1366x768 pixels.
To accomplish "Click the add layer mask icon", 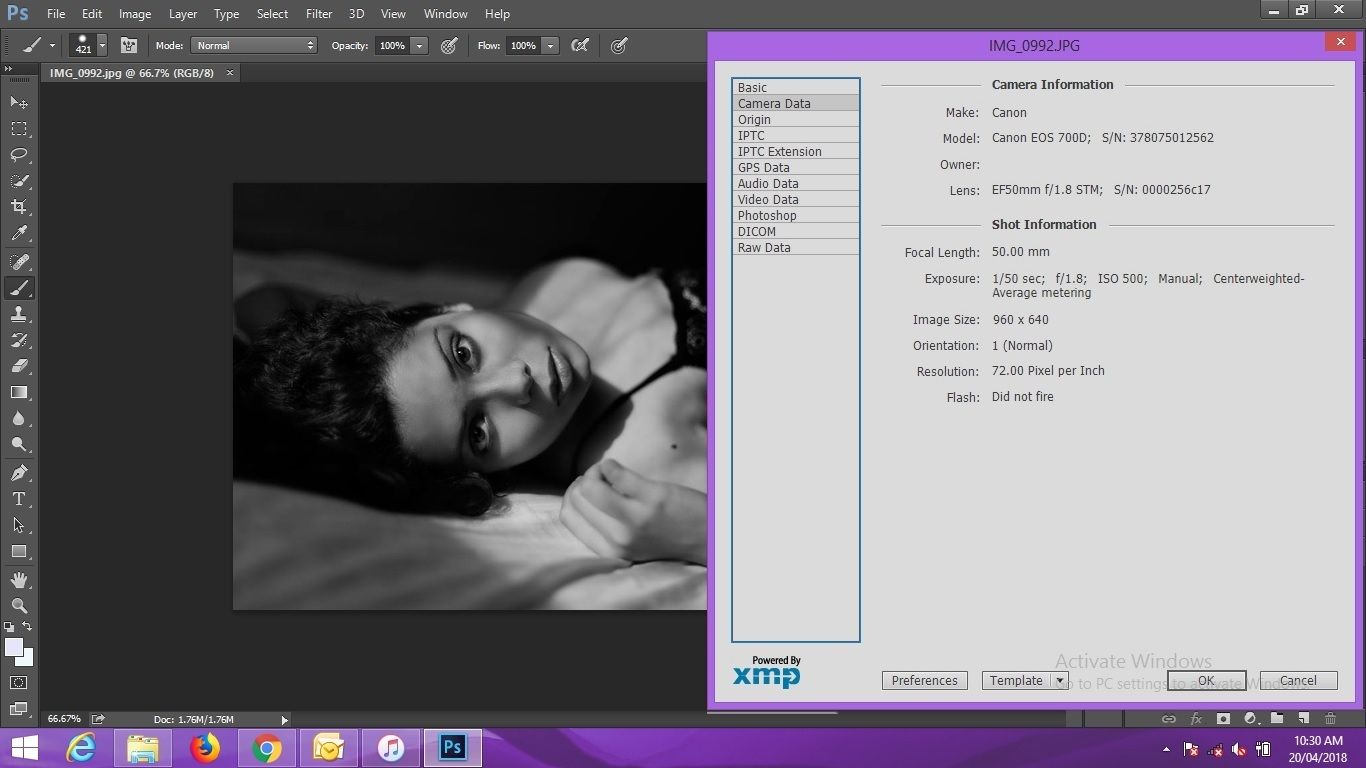I will point(1223,718).
